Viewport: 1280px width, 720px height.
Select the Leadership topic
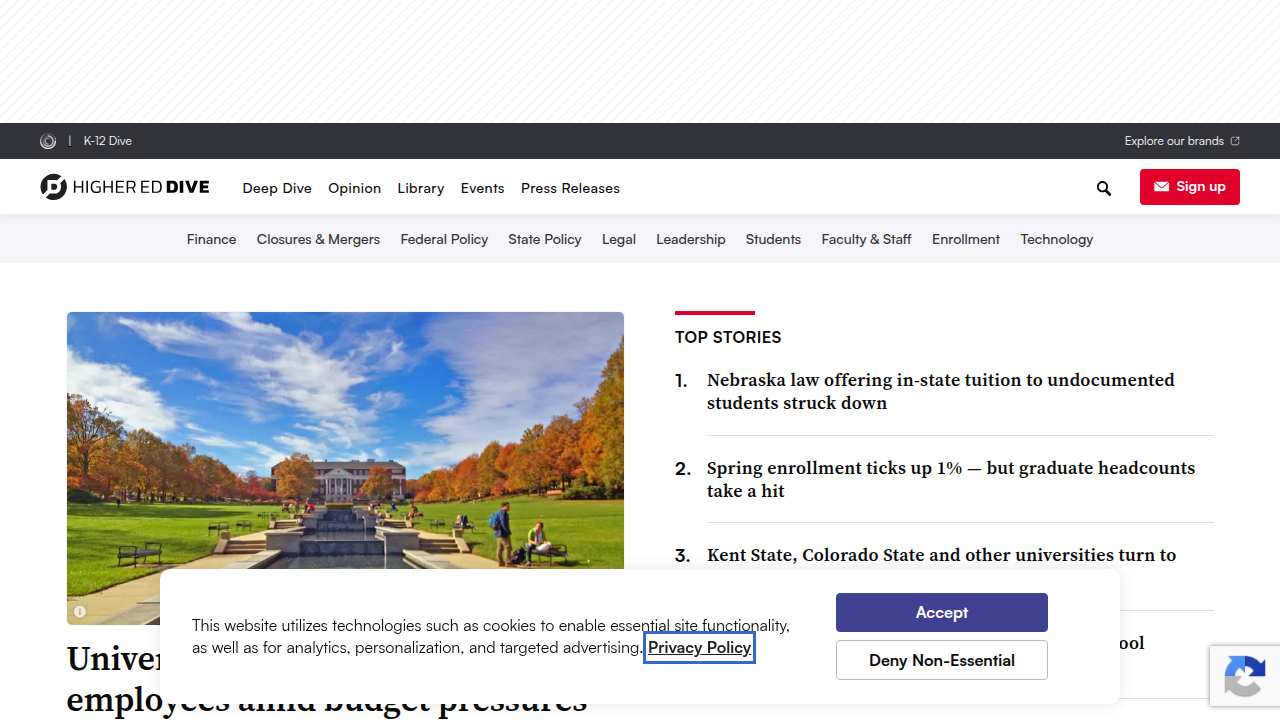coord(691,239)
